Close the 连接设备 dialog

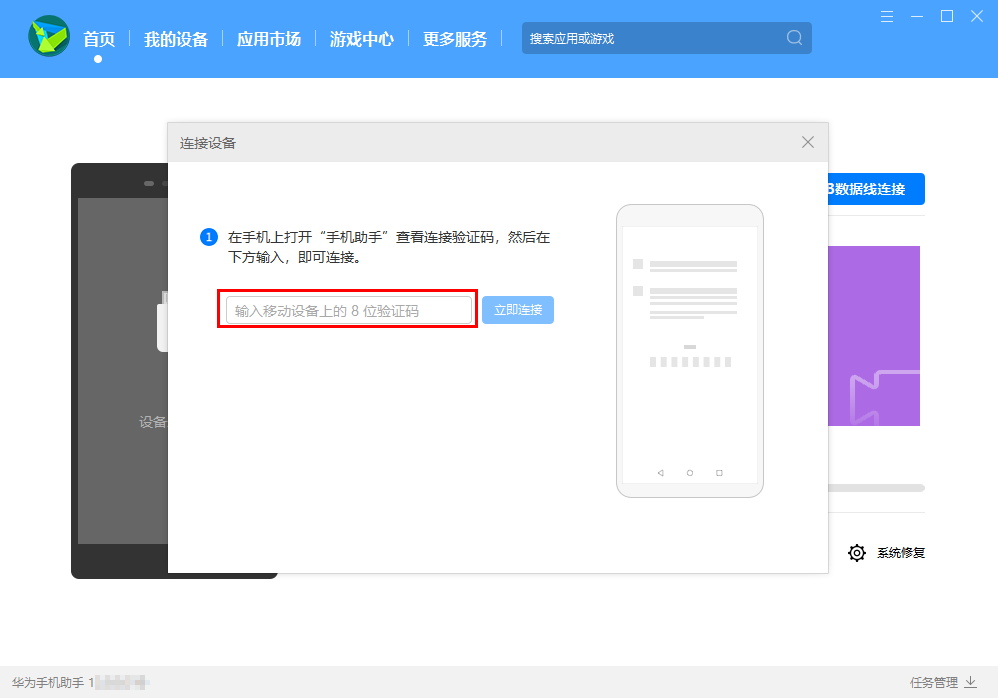click(808, 142)
